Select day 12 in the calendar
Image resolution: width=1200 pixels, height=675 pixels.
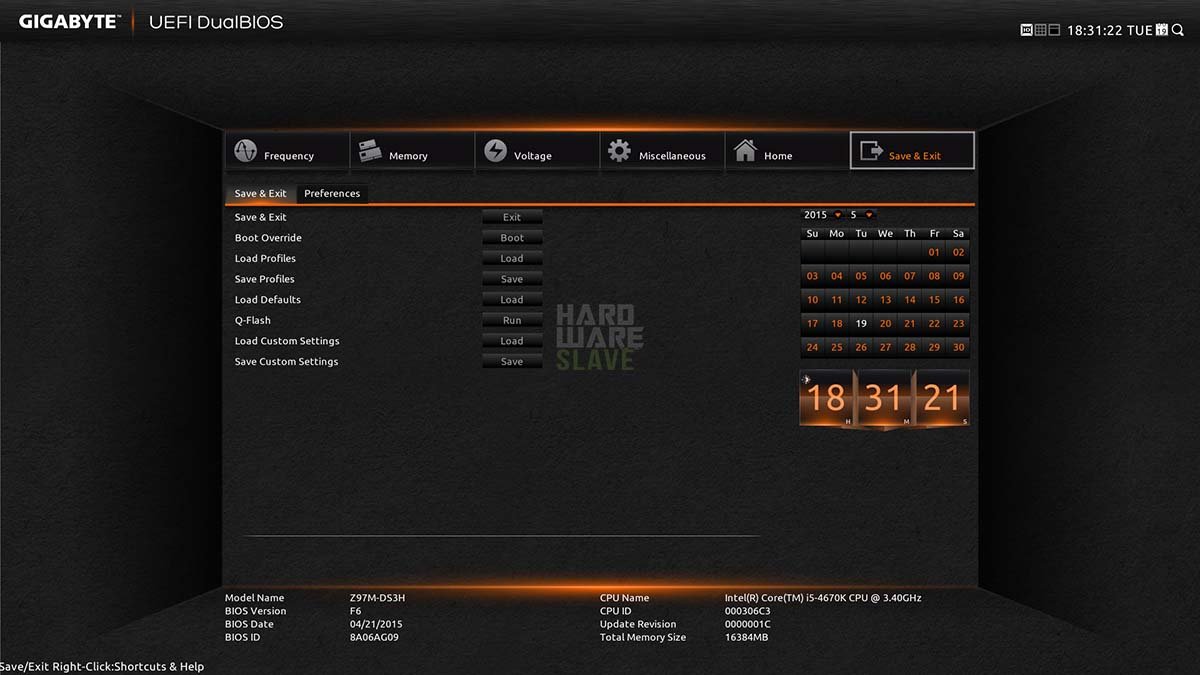tap(861, 300)
